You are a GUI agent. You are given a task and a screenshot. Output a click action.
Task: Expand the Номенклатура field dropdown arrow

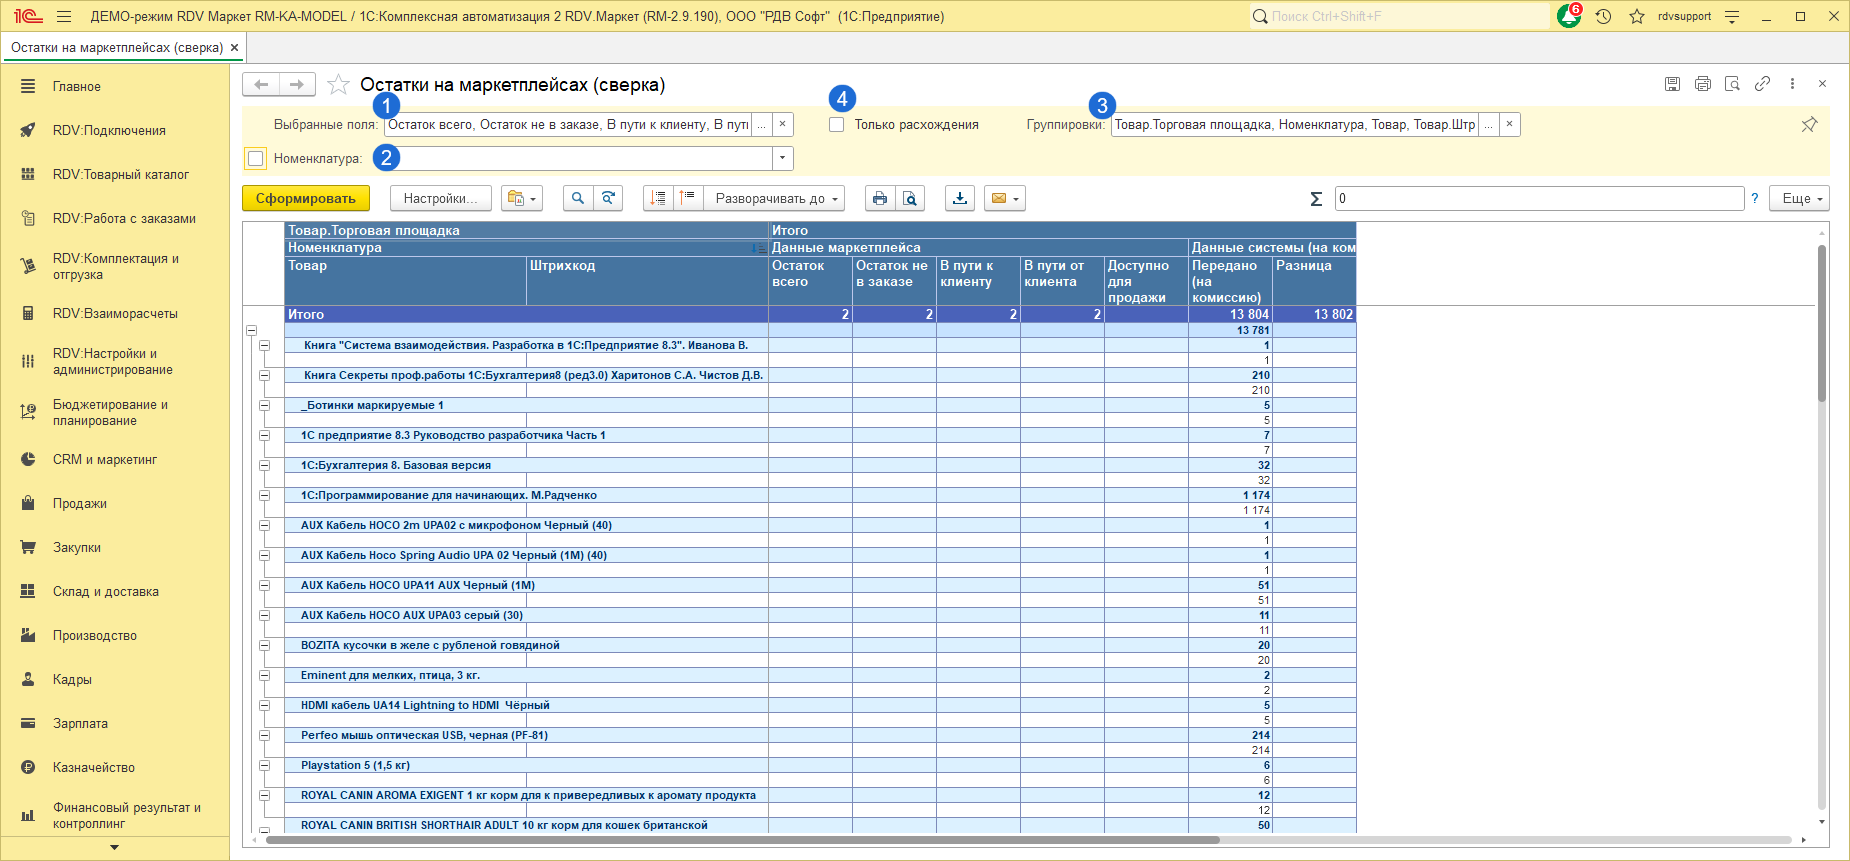(782, 158)
